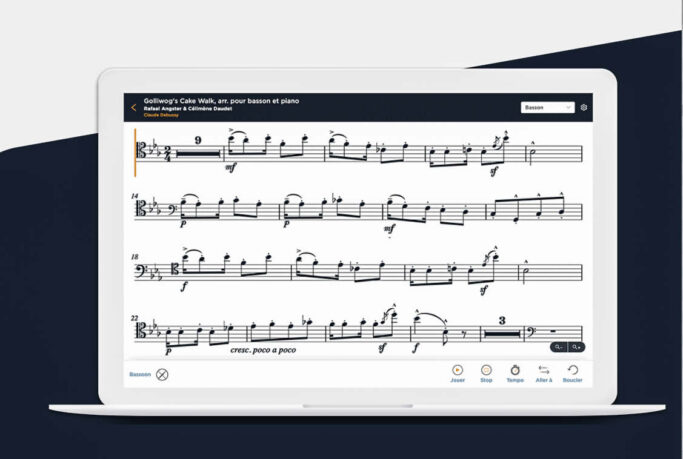Screen dimensions: 683x459
Task: Click measure number 14
Action: pyautogui.click(x=135, y=196)
